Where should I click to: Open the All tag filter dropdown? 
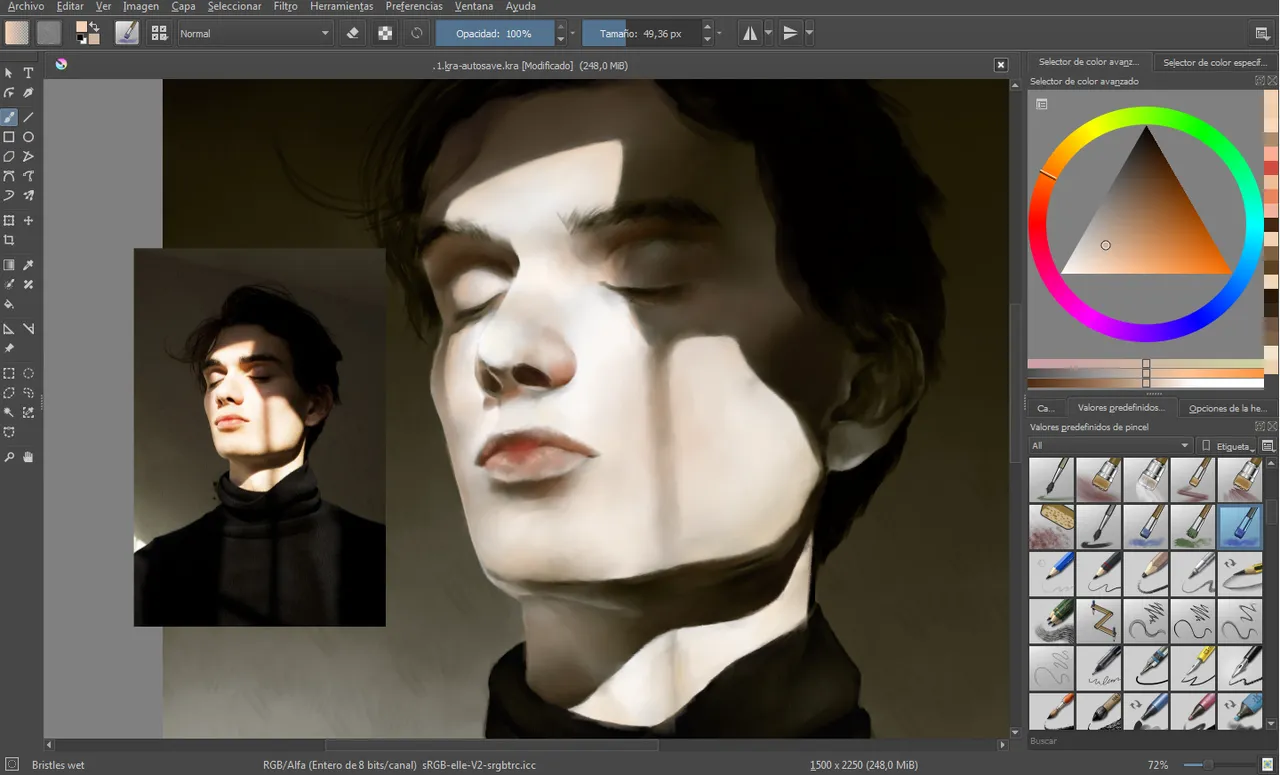(x=1110, y=446)
